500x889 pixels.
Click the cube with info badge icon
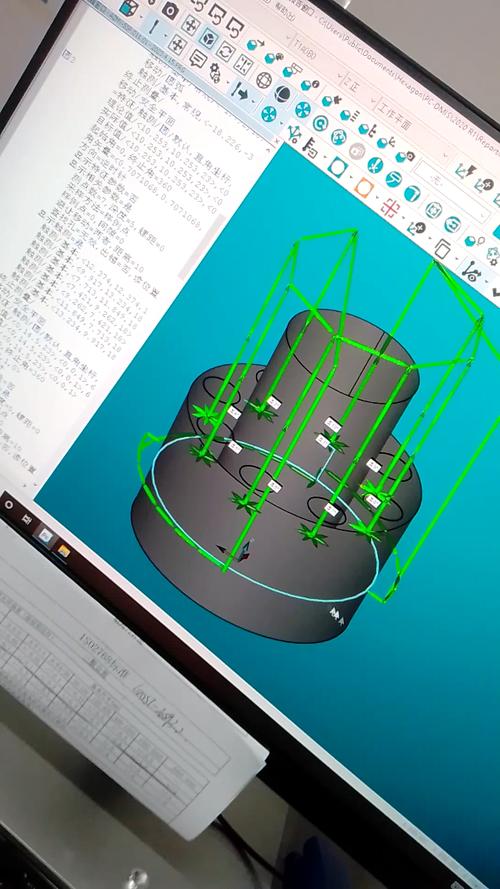[x=310, y=85]
